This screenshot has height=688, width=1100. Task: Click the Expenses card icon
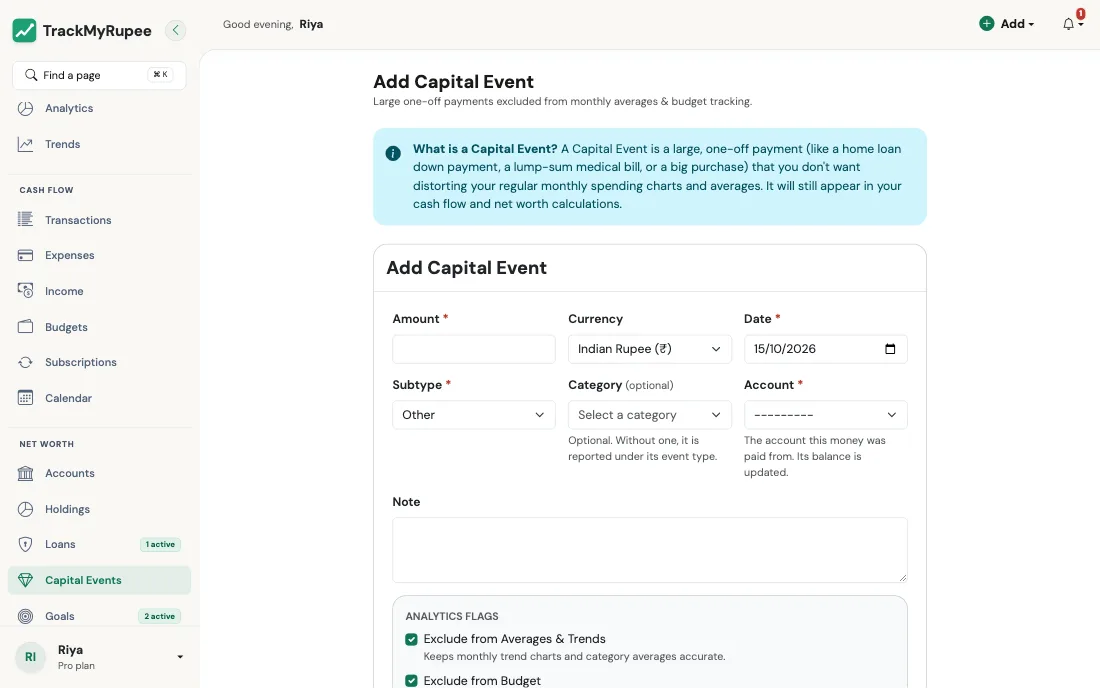[x=25, y=255]
